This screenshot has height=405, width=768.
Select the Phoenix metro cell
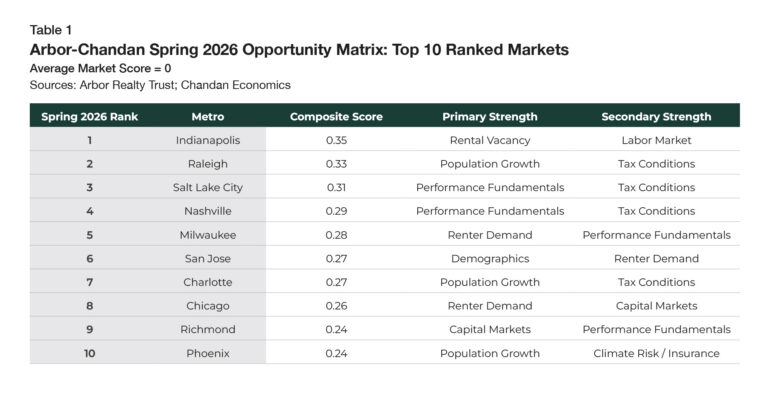207,353
